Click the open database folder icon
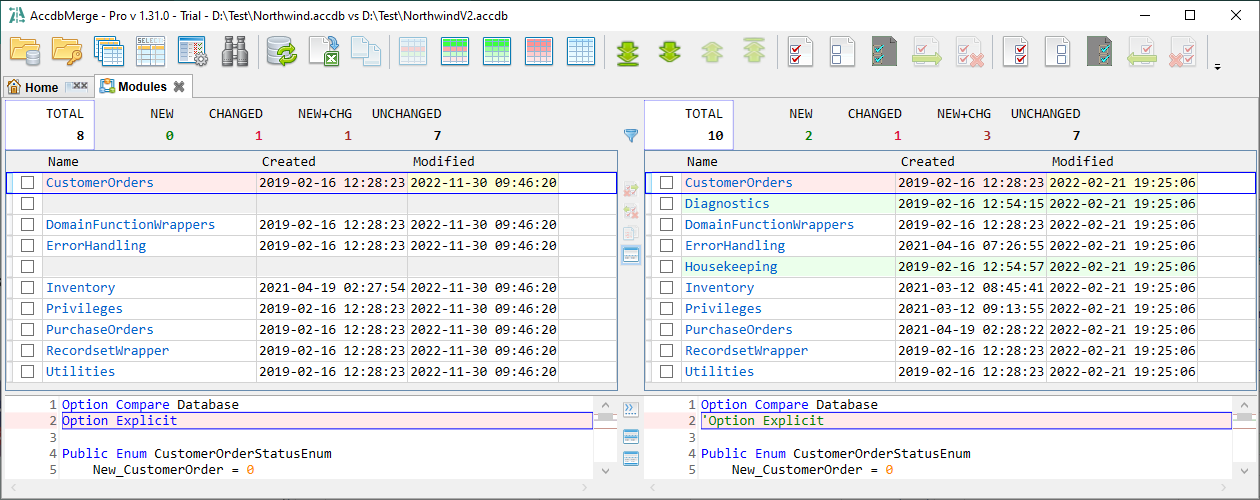 [x=25, y=51]
